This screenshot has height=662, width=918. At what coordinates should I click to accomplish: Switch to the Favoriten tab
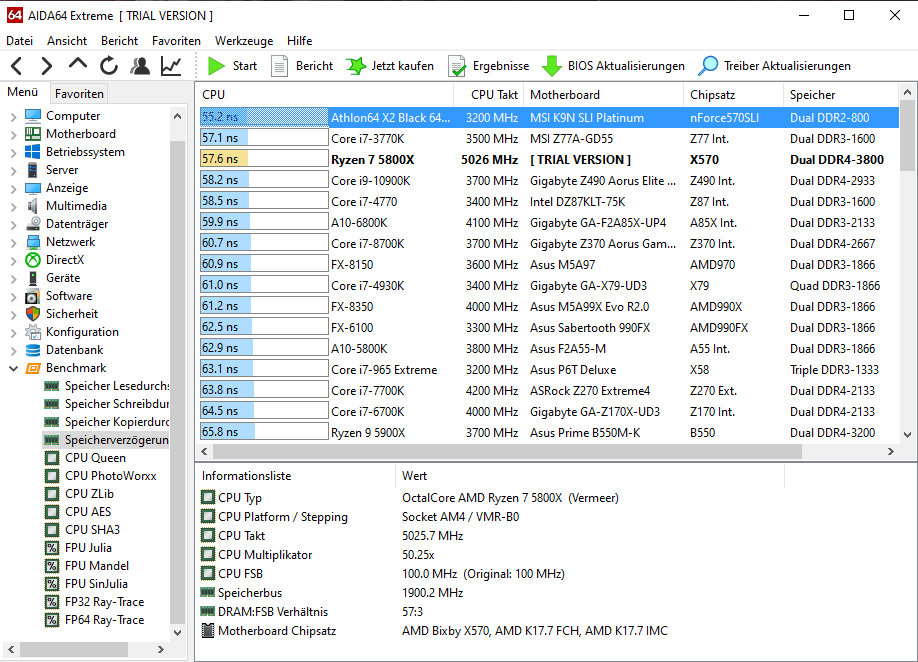point(79,94)
